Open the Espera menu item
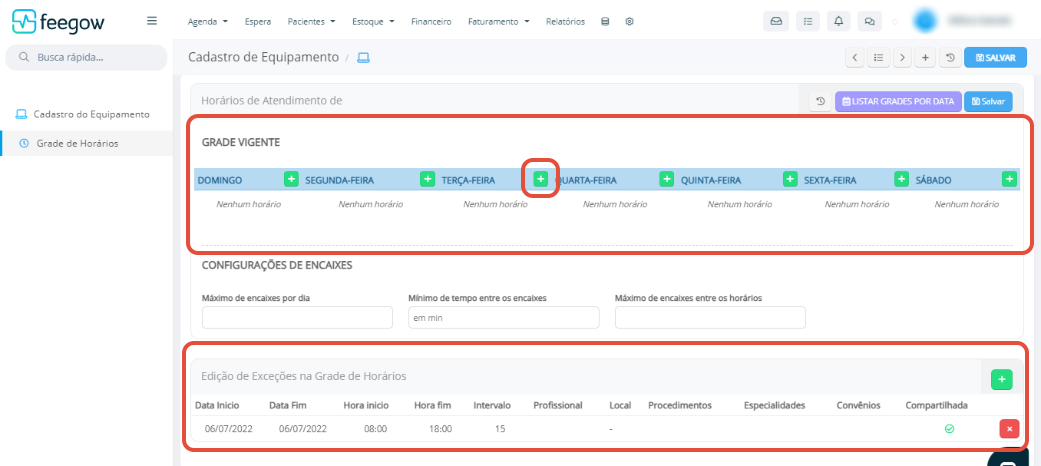 coord(258,21)
